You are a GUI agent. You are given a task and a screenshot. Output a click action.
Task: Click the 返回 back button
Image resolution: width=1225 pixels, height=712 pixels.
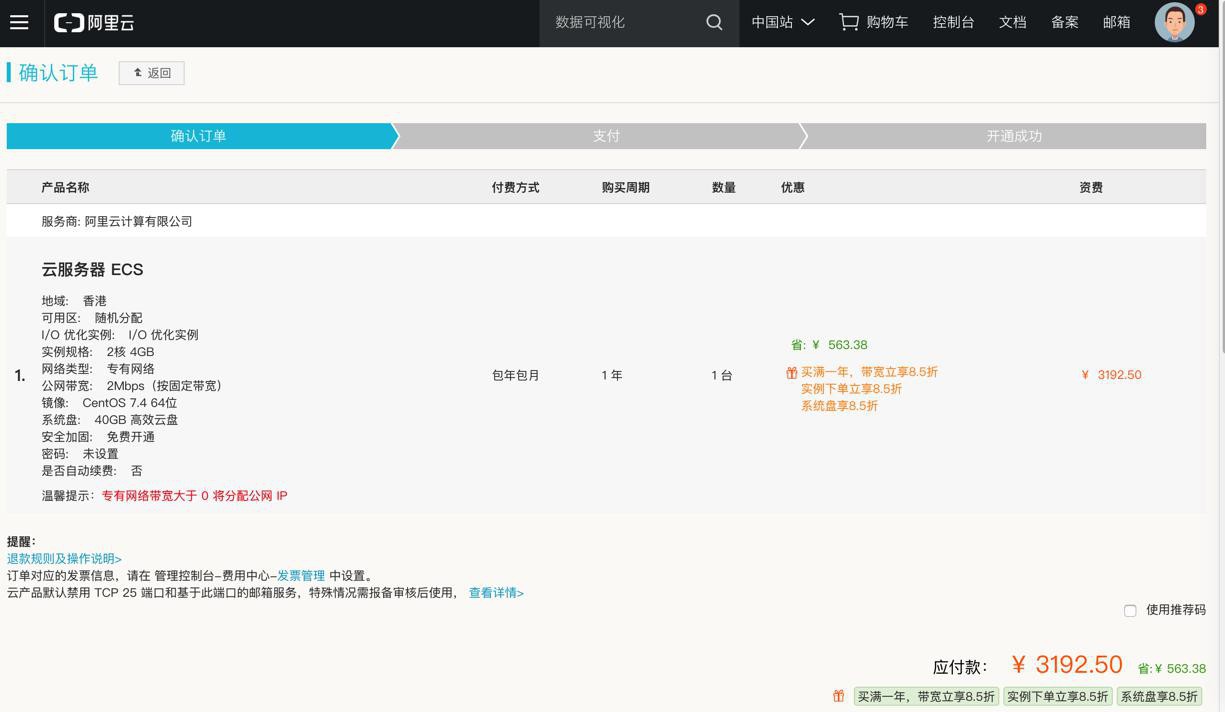152,73
